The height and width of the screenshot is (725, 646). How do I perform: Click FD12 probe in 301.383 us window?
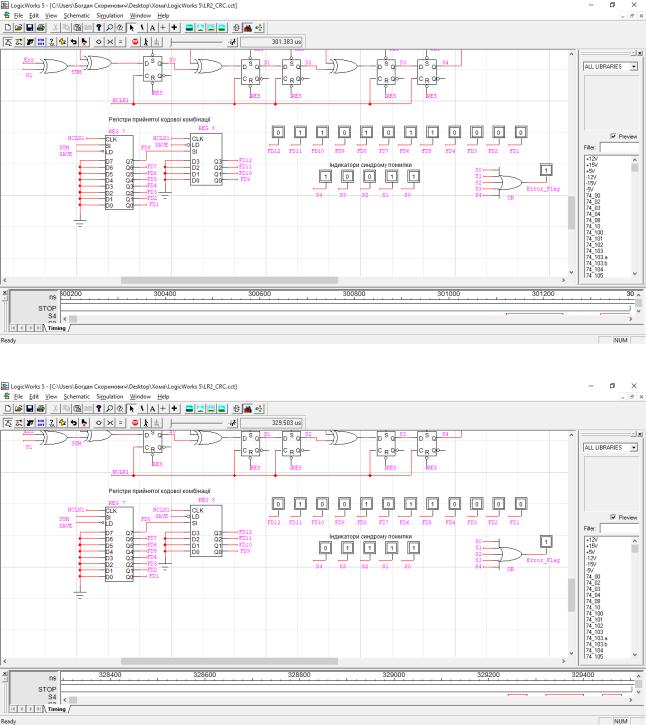tap(278, 132)
